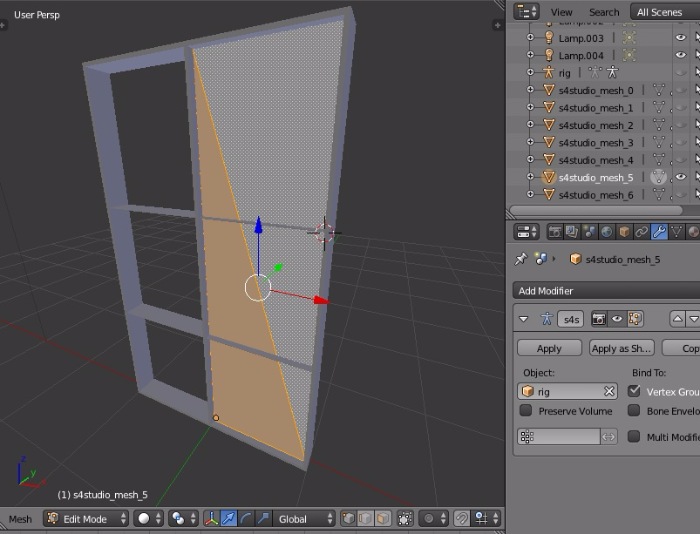The image size is (700, 534).
Task: Open the Constraints chain properties tab
Action: [641, 232]
